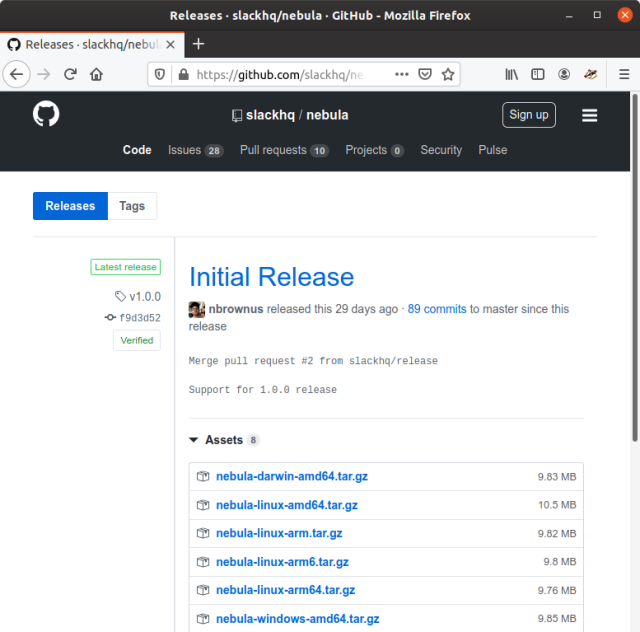
Task: Click the Verified badge
Action: coord(137,340)
